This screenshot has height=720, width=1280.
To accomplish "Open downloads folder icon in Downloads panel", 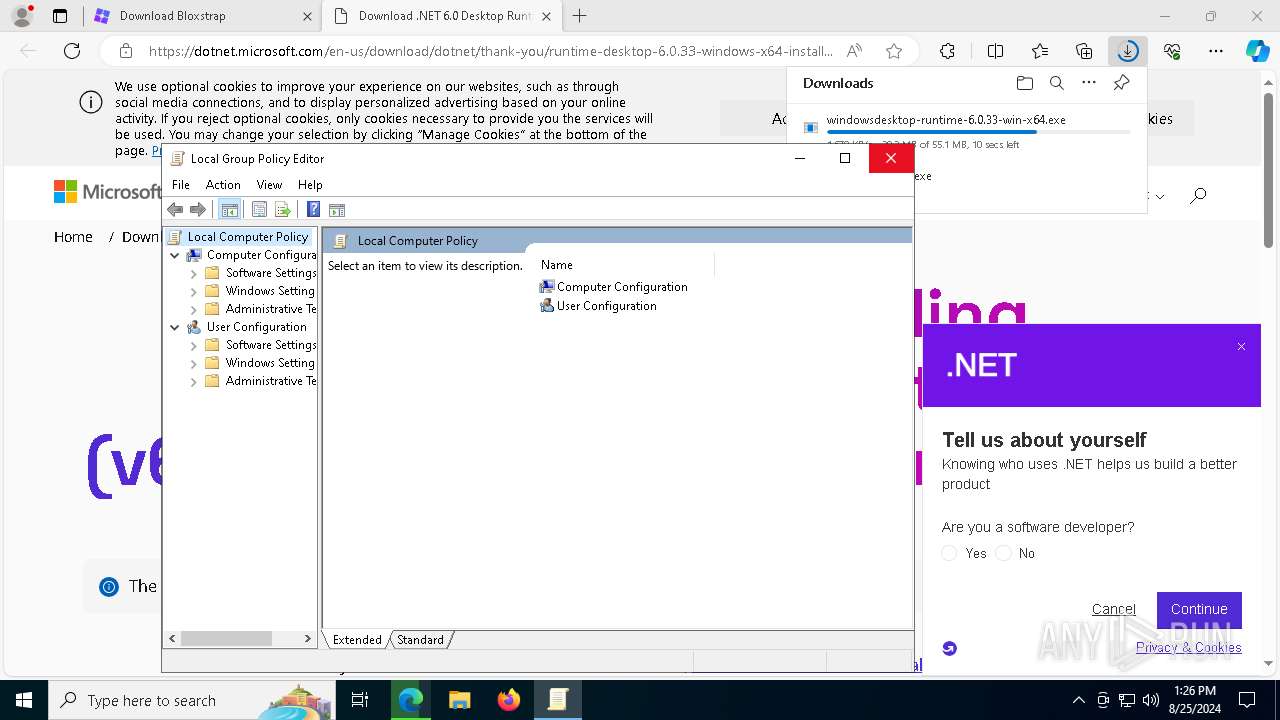I will tap(1024, 83).
